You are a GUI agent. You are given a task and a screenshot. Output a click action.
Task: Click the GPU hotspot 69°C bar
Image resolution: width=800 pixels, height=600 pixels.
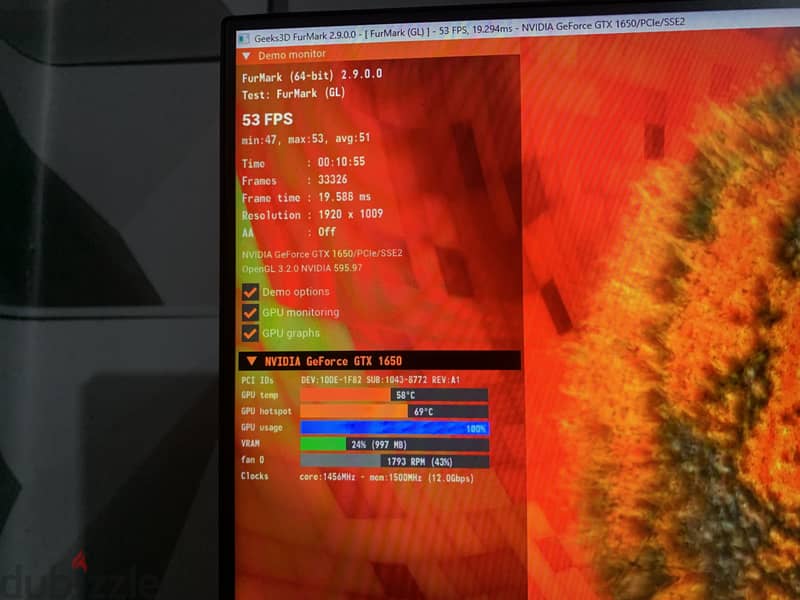click(394, 411)
